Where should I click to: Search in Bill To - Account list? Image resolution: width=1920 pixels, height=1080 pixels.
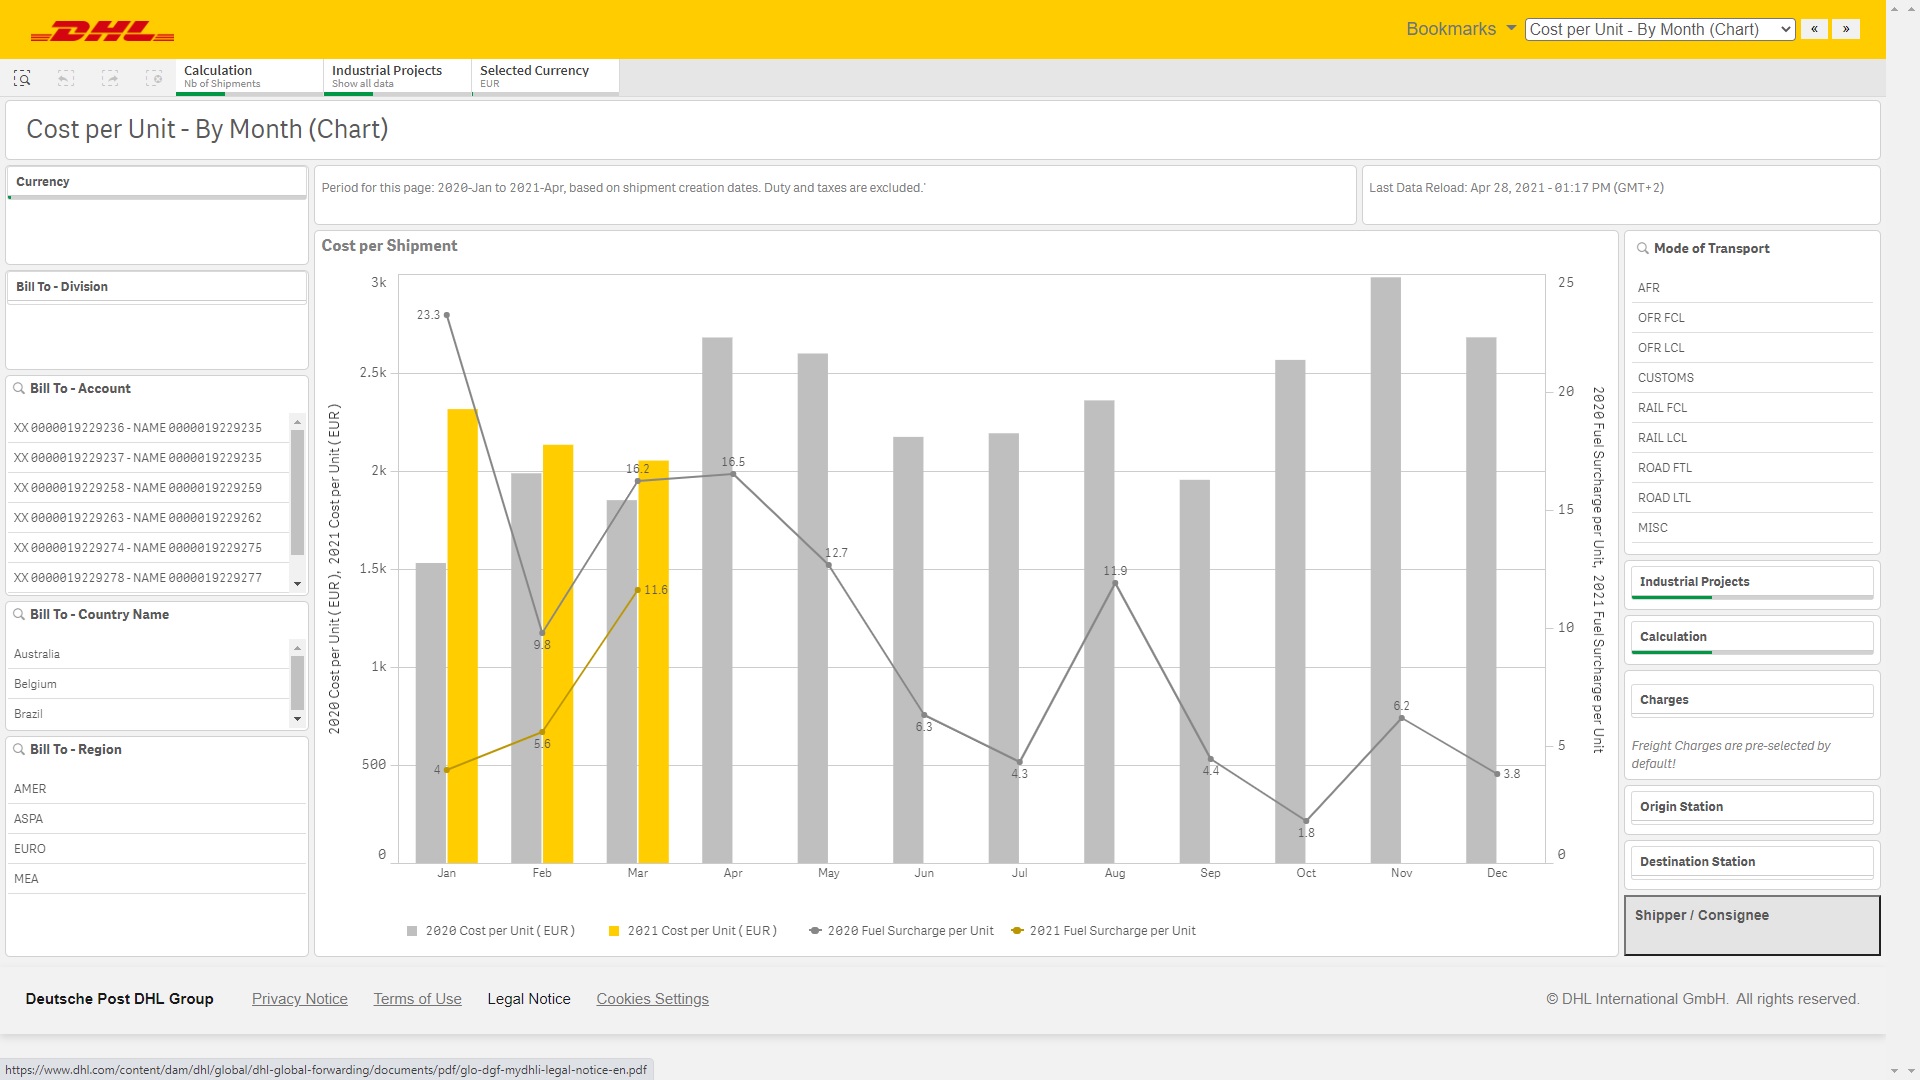click(19, 388)
